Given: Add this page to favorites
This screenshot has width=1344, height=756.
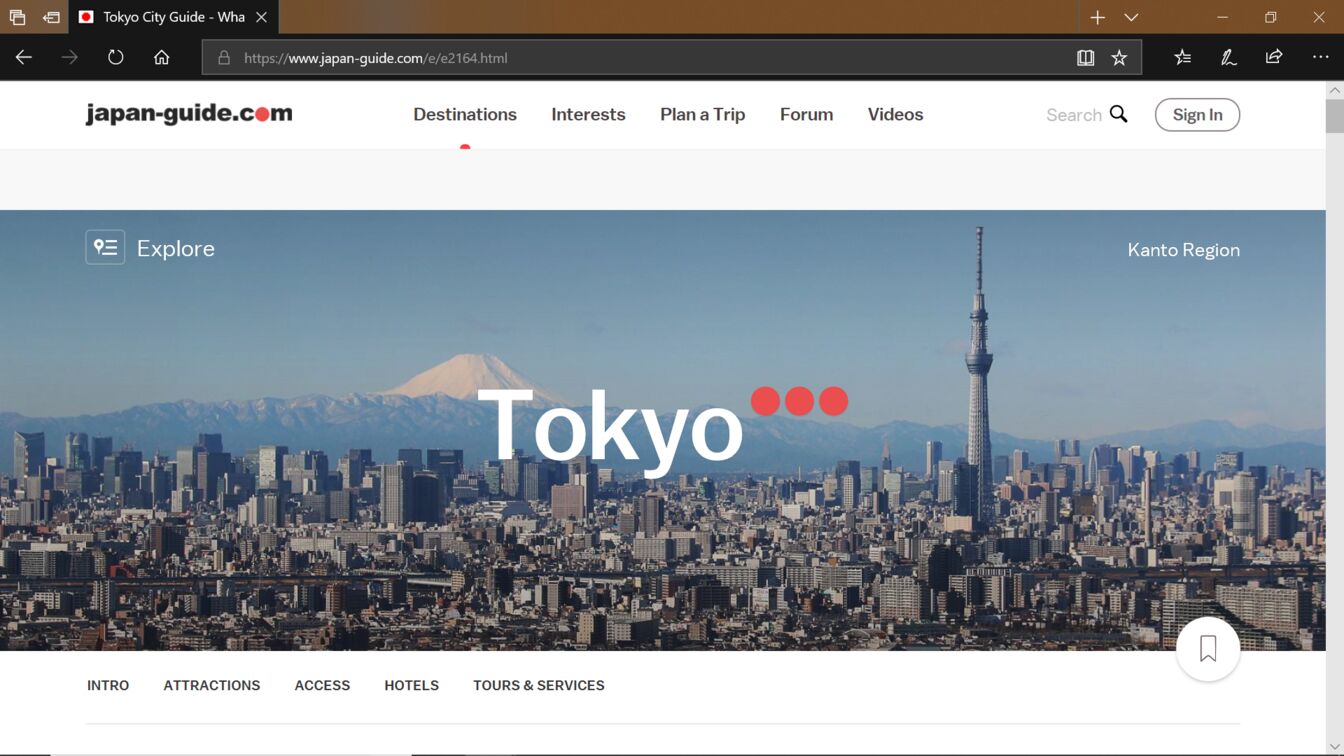Looking at the screenshot, I should (1119, 58).
